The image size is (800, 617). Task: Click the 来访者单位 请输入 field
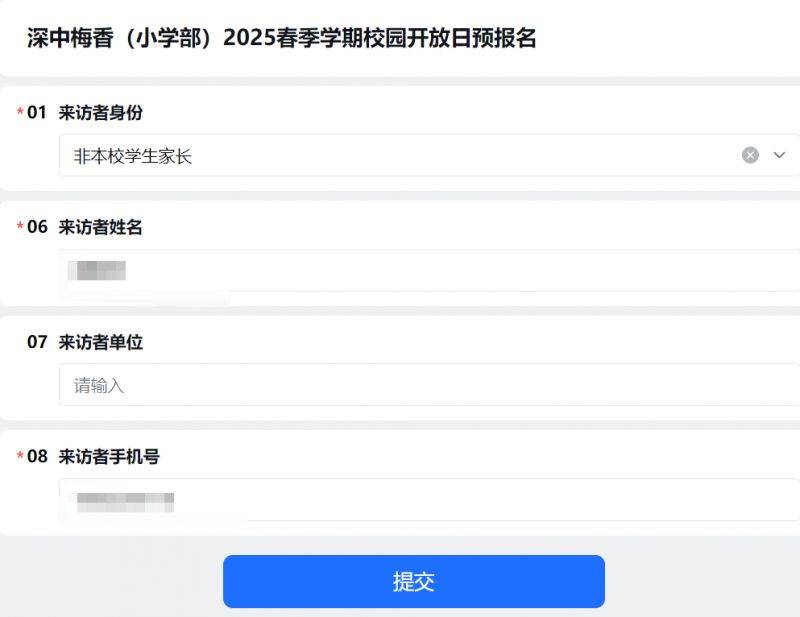(x=429, y=385)
